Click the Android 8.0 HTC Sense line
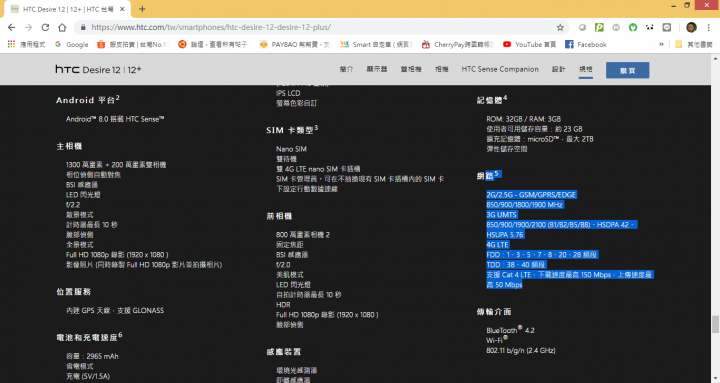Image resolution: width=720 pixels, height=383 pixels. coord(115,119)
